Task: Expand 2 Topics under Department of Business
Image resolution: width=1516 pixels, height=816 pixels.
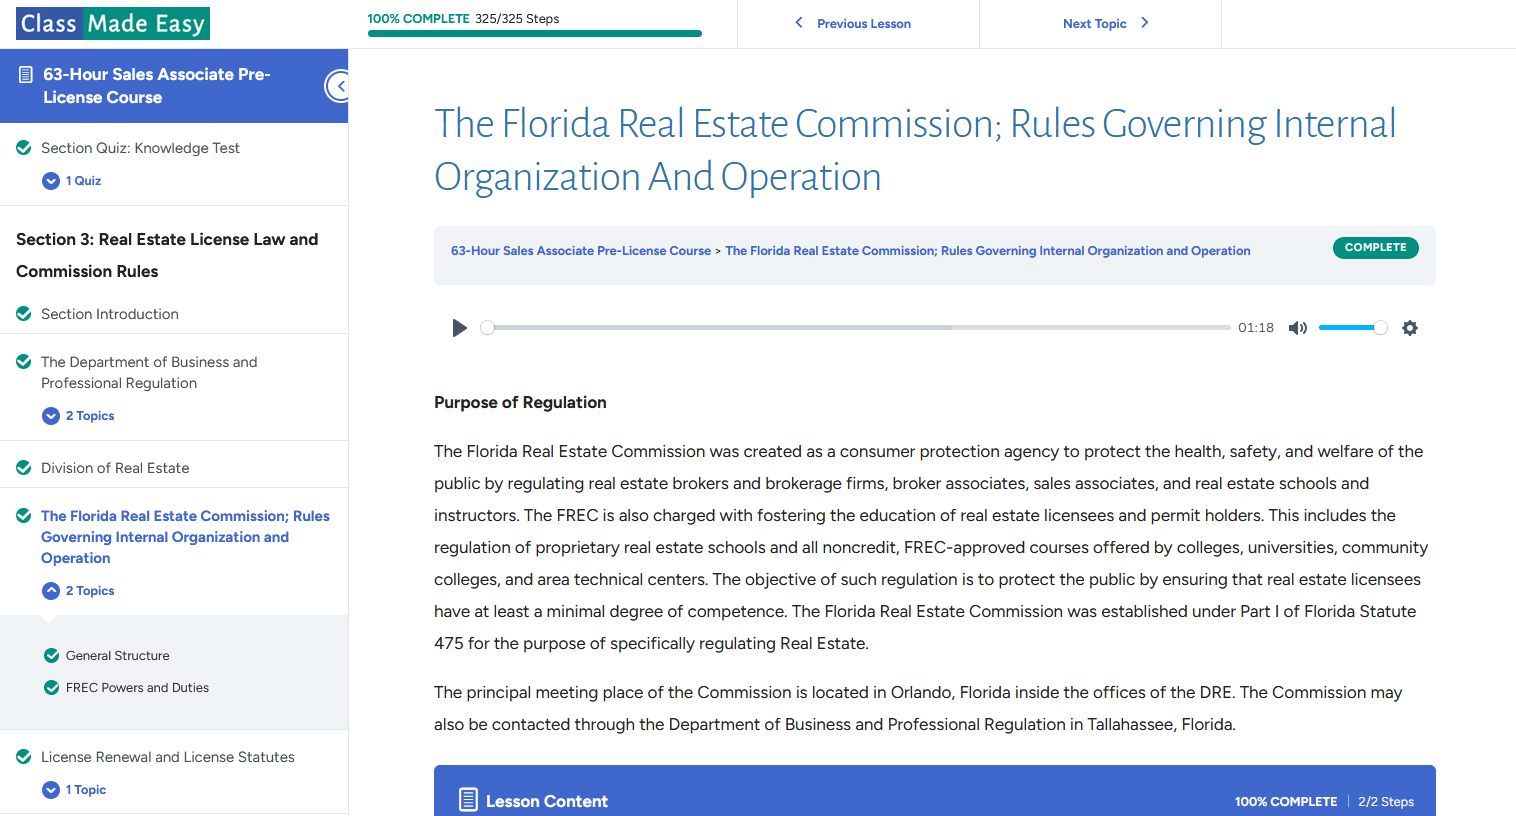Action: click(x=78, y=416)
